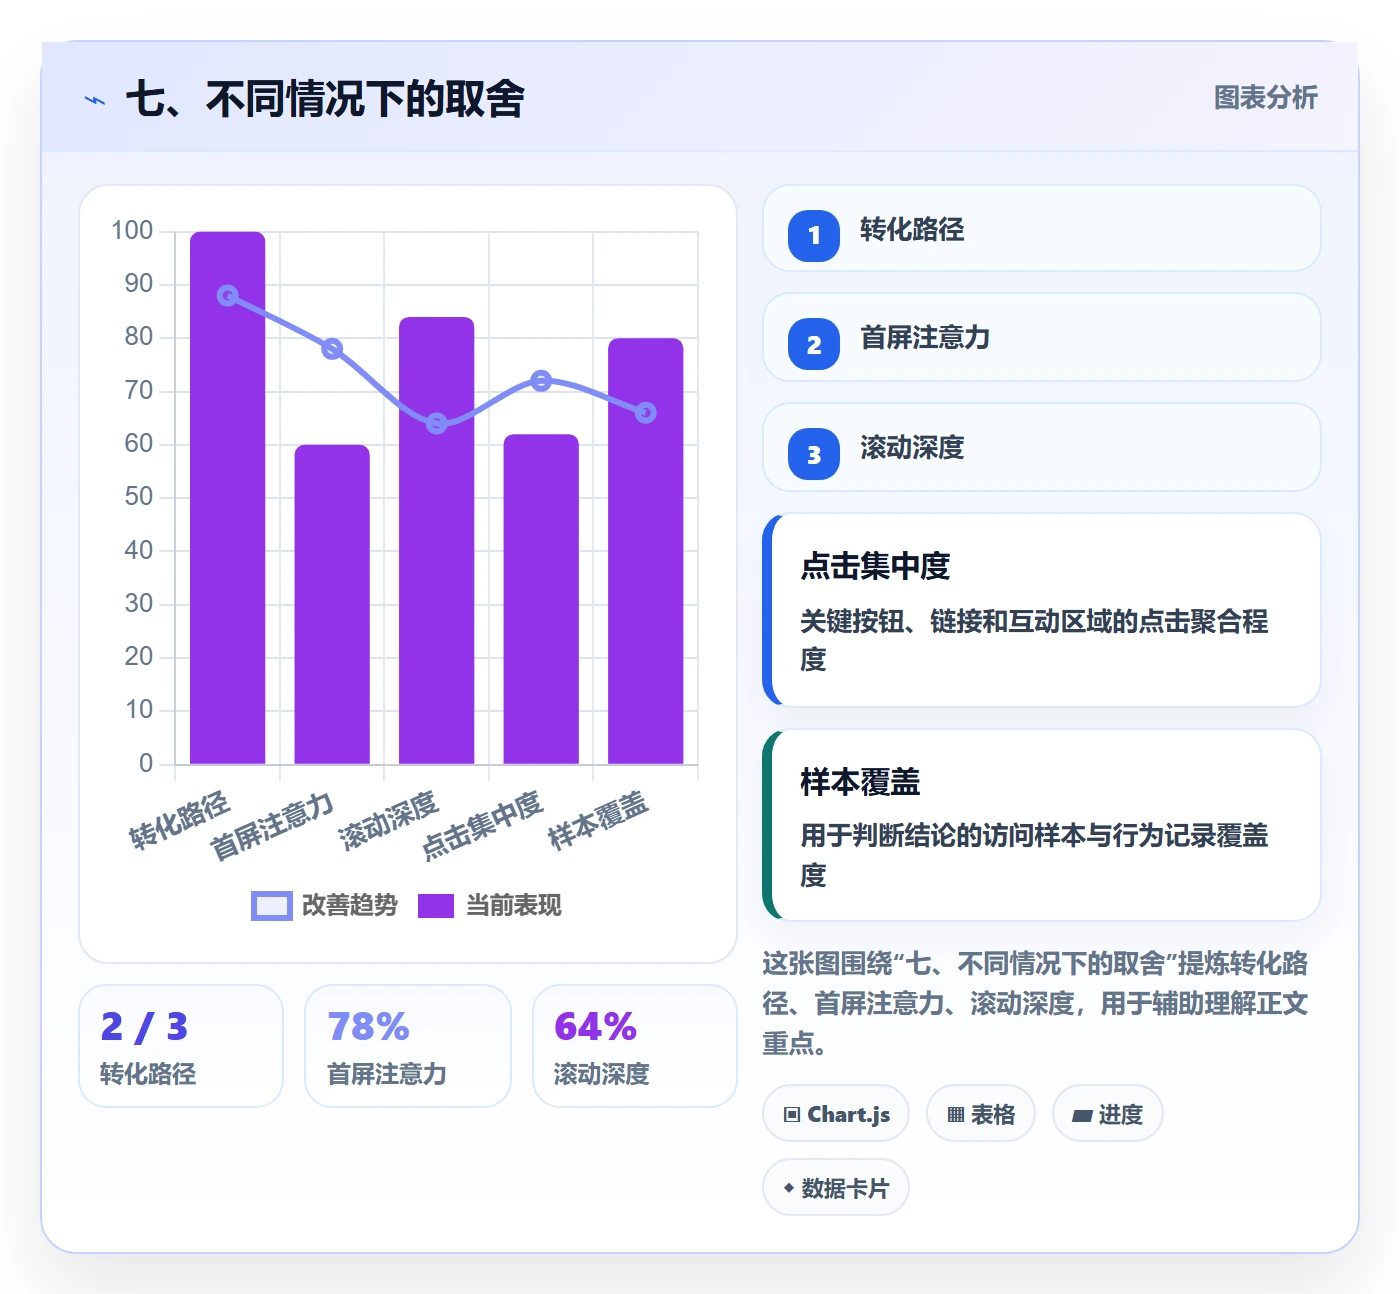Image resolution: width=1400 pixels, height=1294 pixels.
Task: Select the 78% 首屏注意力 stat card
Action: coord(408,1046)
